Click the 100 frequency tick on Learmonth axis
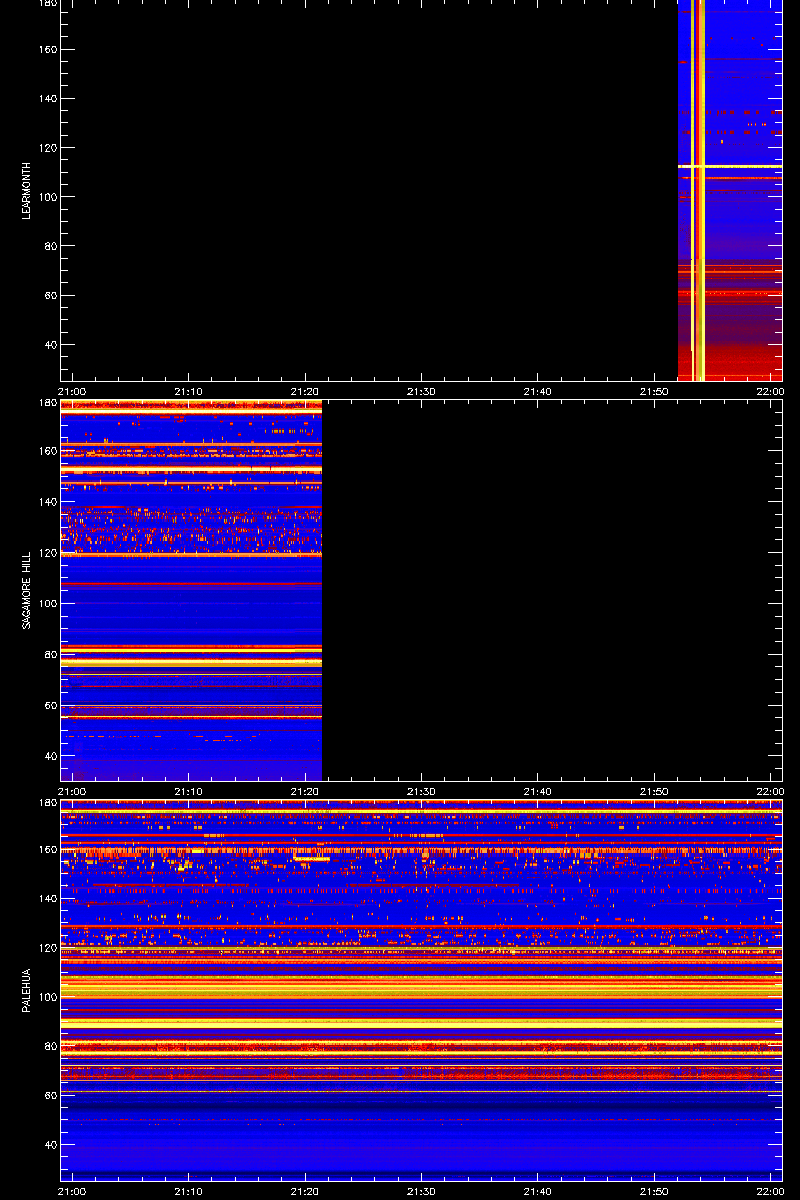This screenshot has height=1200, width=800. click(x=47, y=197)
